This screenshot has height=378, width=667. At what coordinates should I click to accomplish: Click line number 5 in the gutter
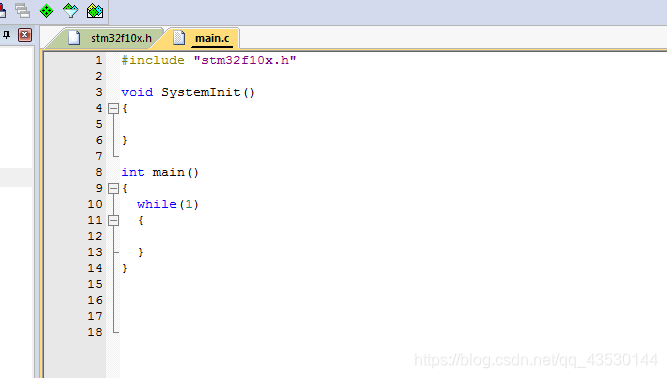click(99, 124)
